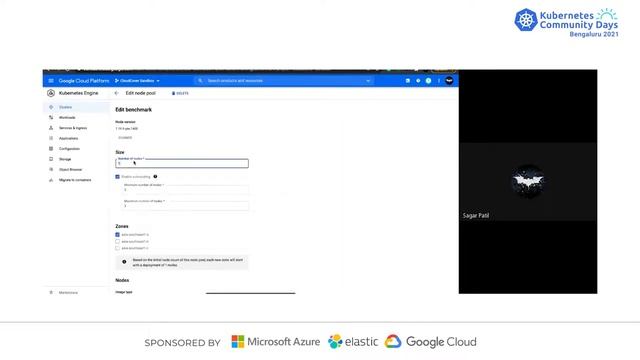Click the Google Cloud Platform logo text
Screen dimensions: 640x360
click(84, 81)
